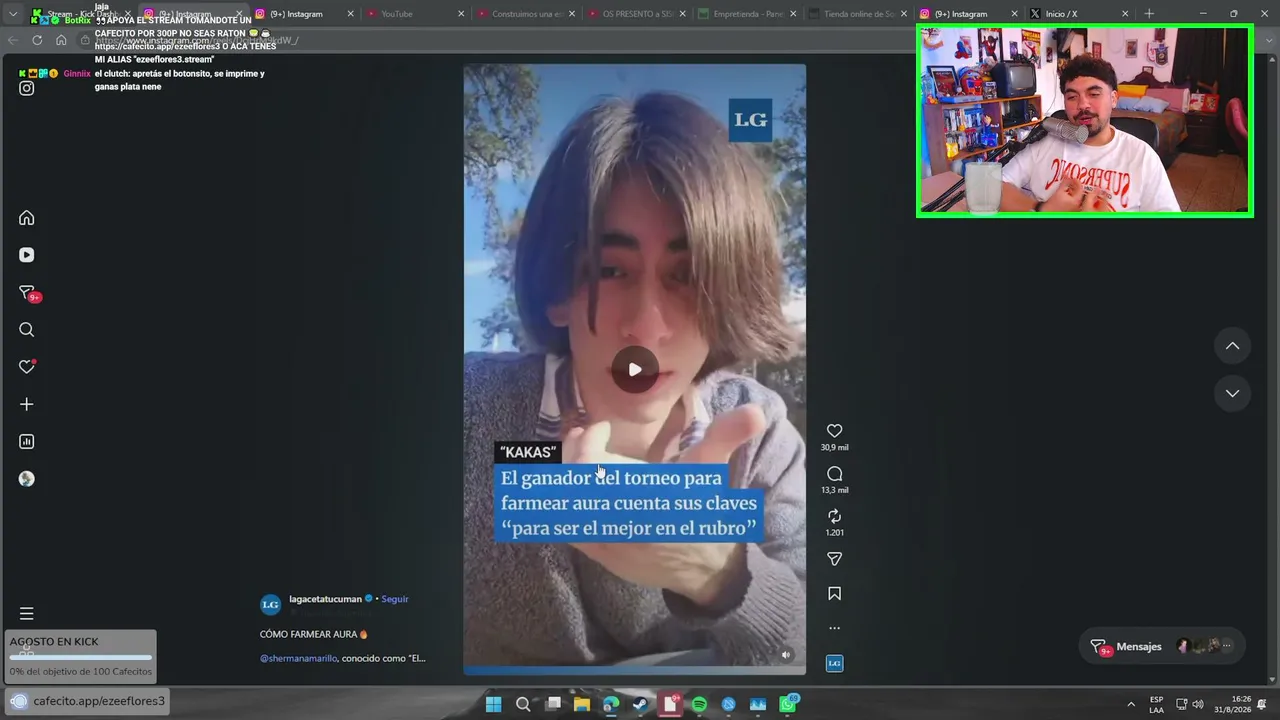Close the YouTube browser tab
The image size is (1280, 720).
tap(461, 14)
